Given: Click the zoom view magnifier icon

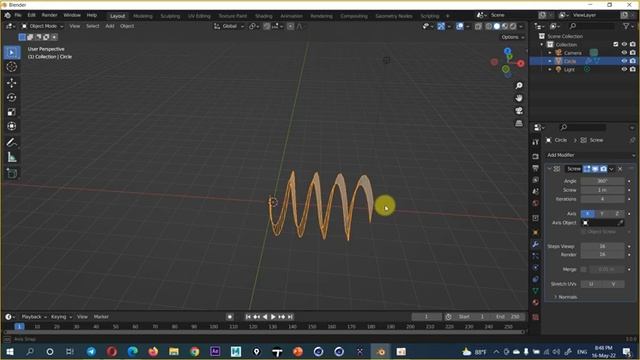Looking at the screenshot, I should point(519,86).
